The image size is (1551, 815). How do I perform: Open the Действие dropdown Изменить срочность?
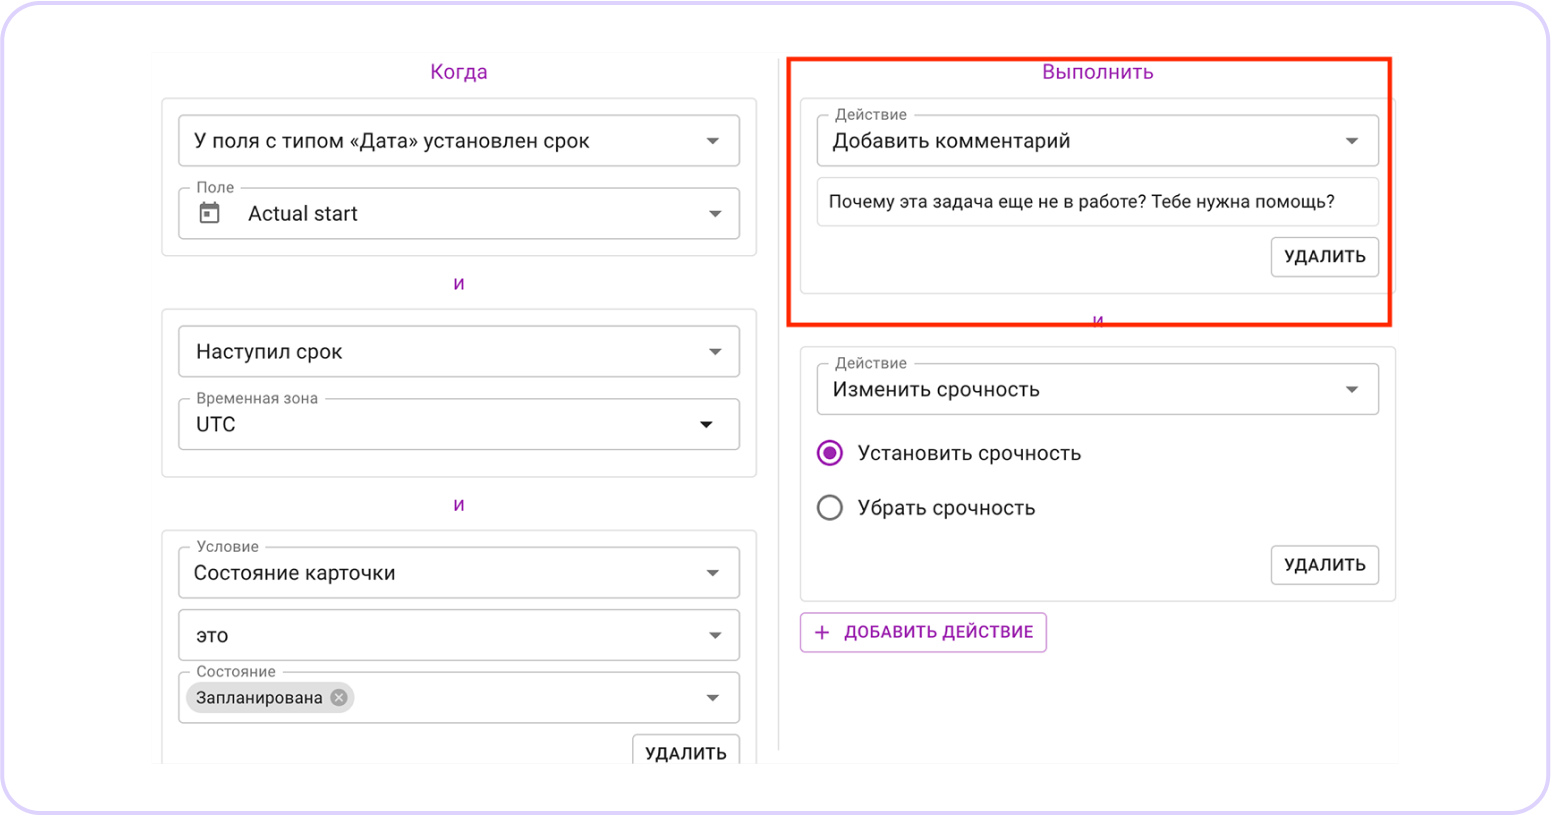point(1098,389)
